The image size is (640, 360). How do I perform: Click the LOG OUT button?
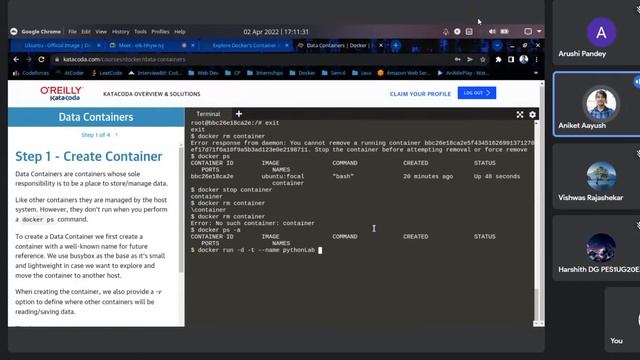tap(477, 93)
